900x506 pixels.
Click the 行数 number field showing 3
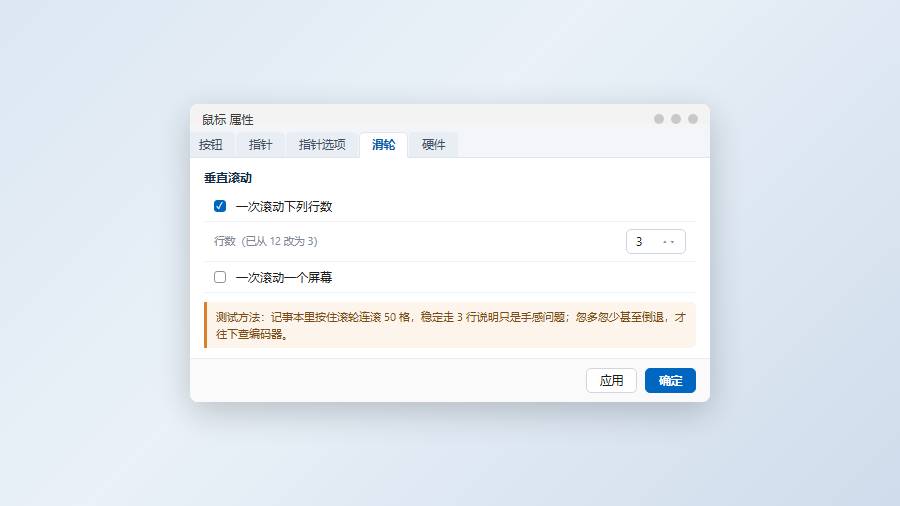coord(655,242)
